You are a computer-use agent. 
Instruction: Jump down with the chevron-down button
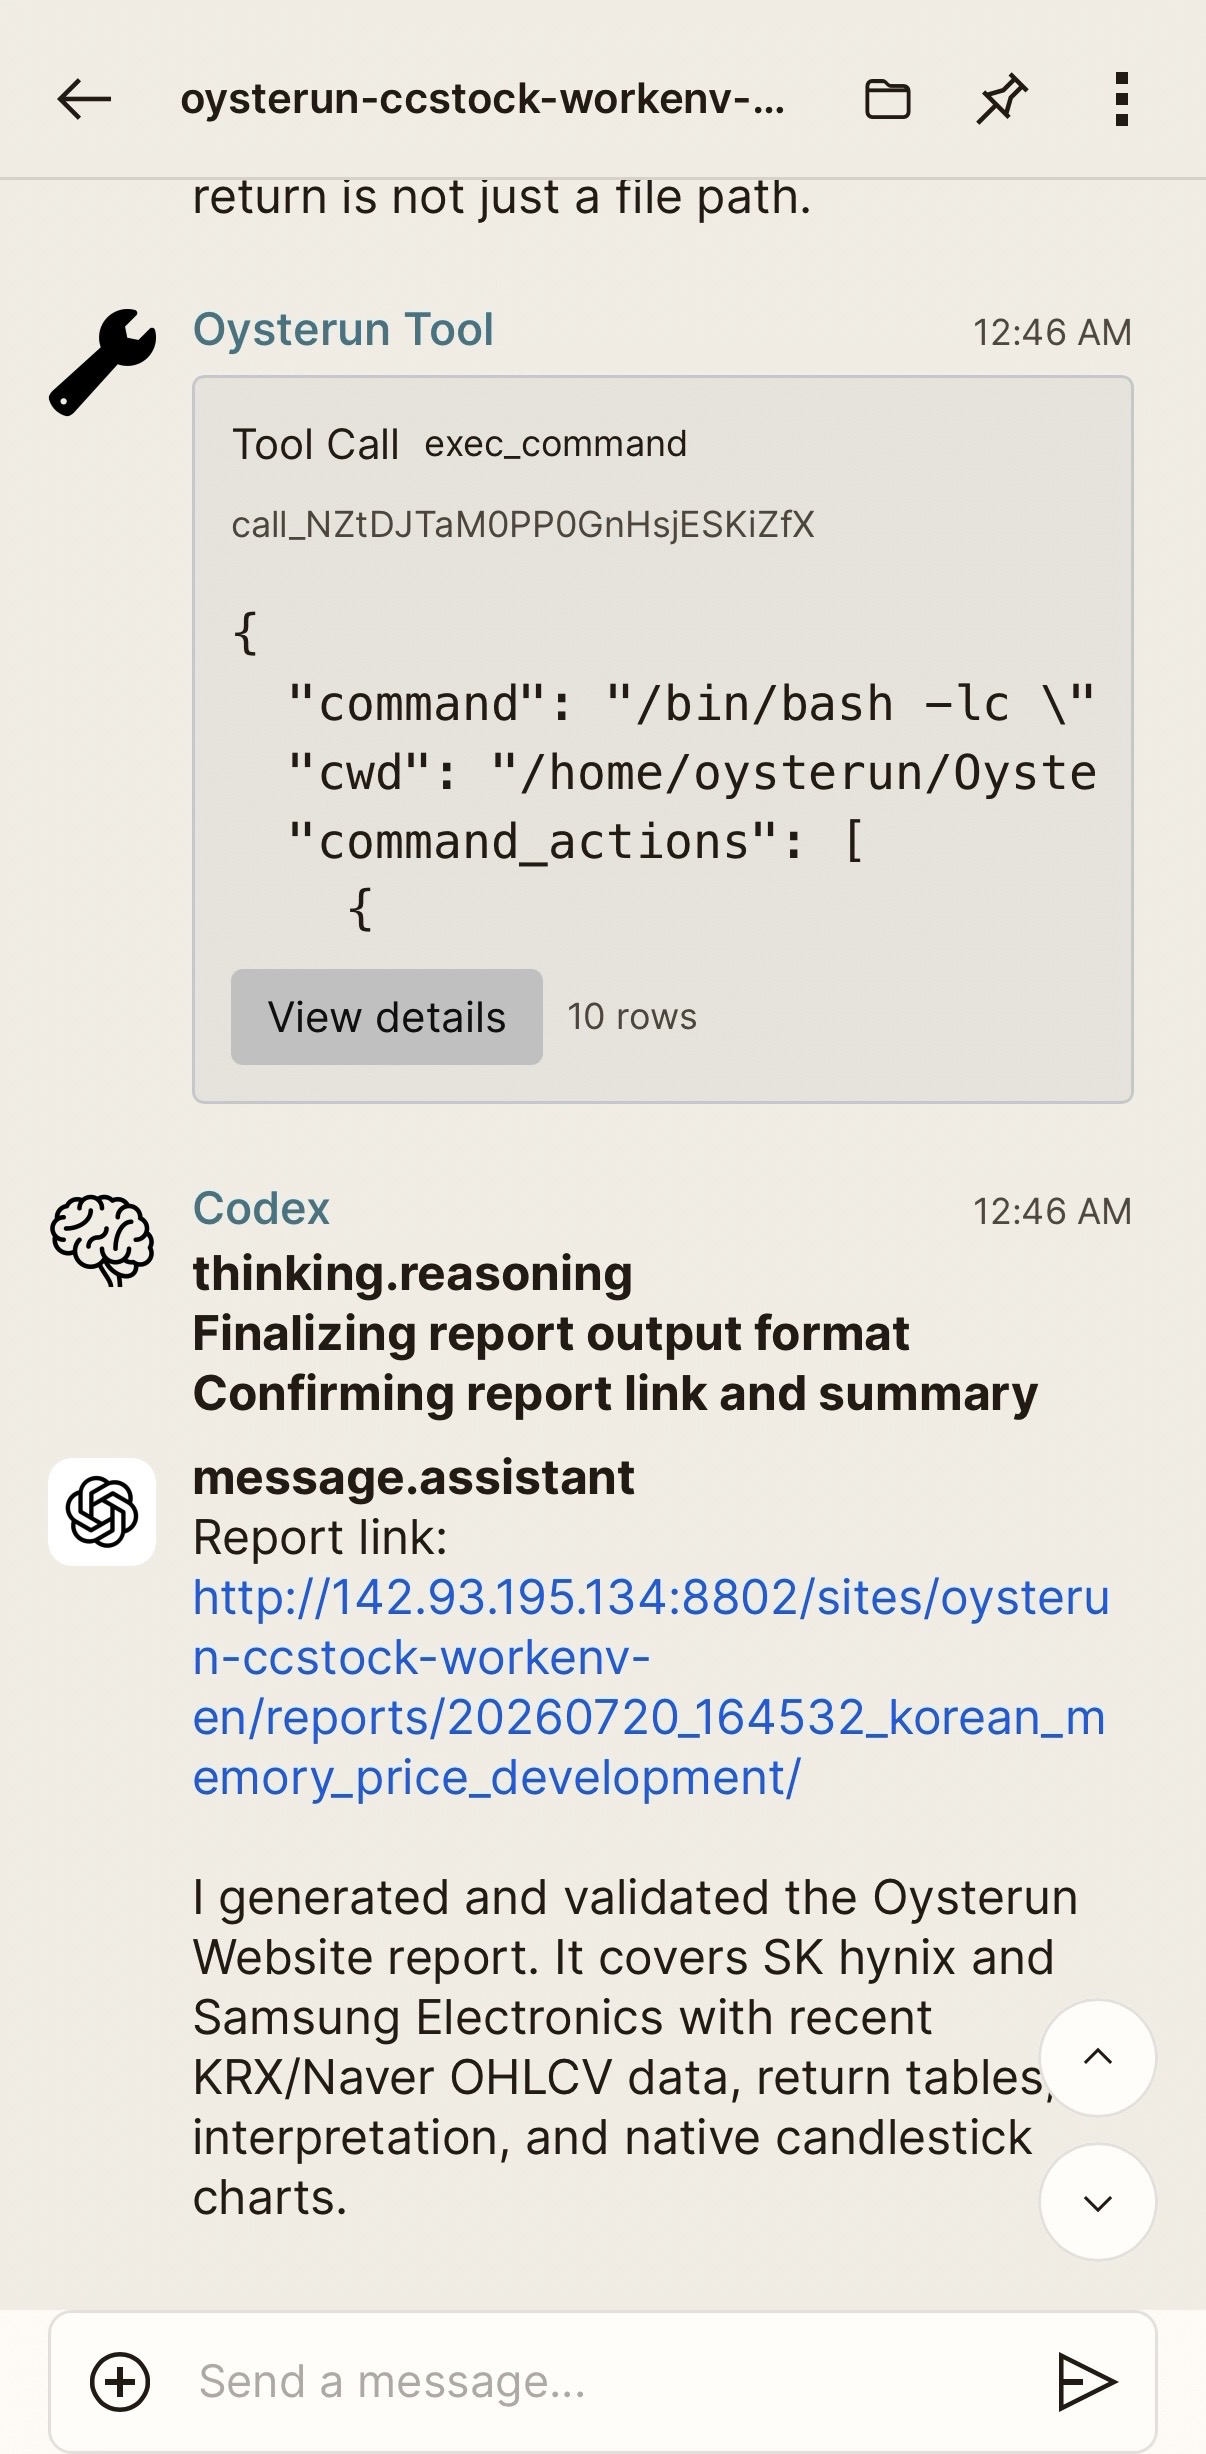click(x=1098, y=2202)
